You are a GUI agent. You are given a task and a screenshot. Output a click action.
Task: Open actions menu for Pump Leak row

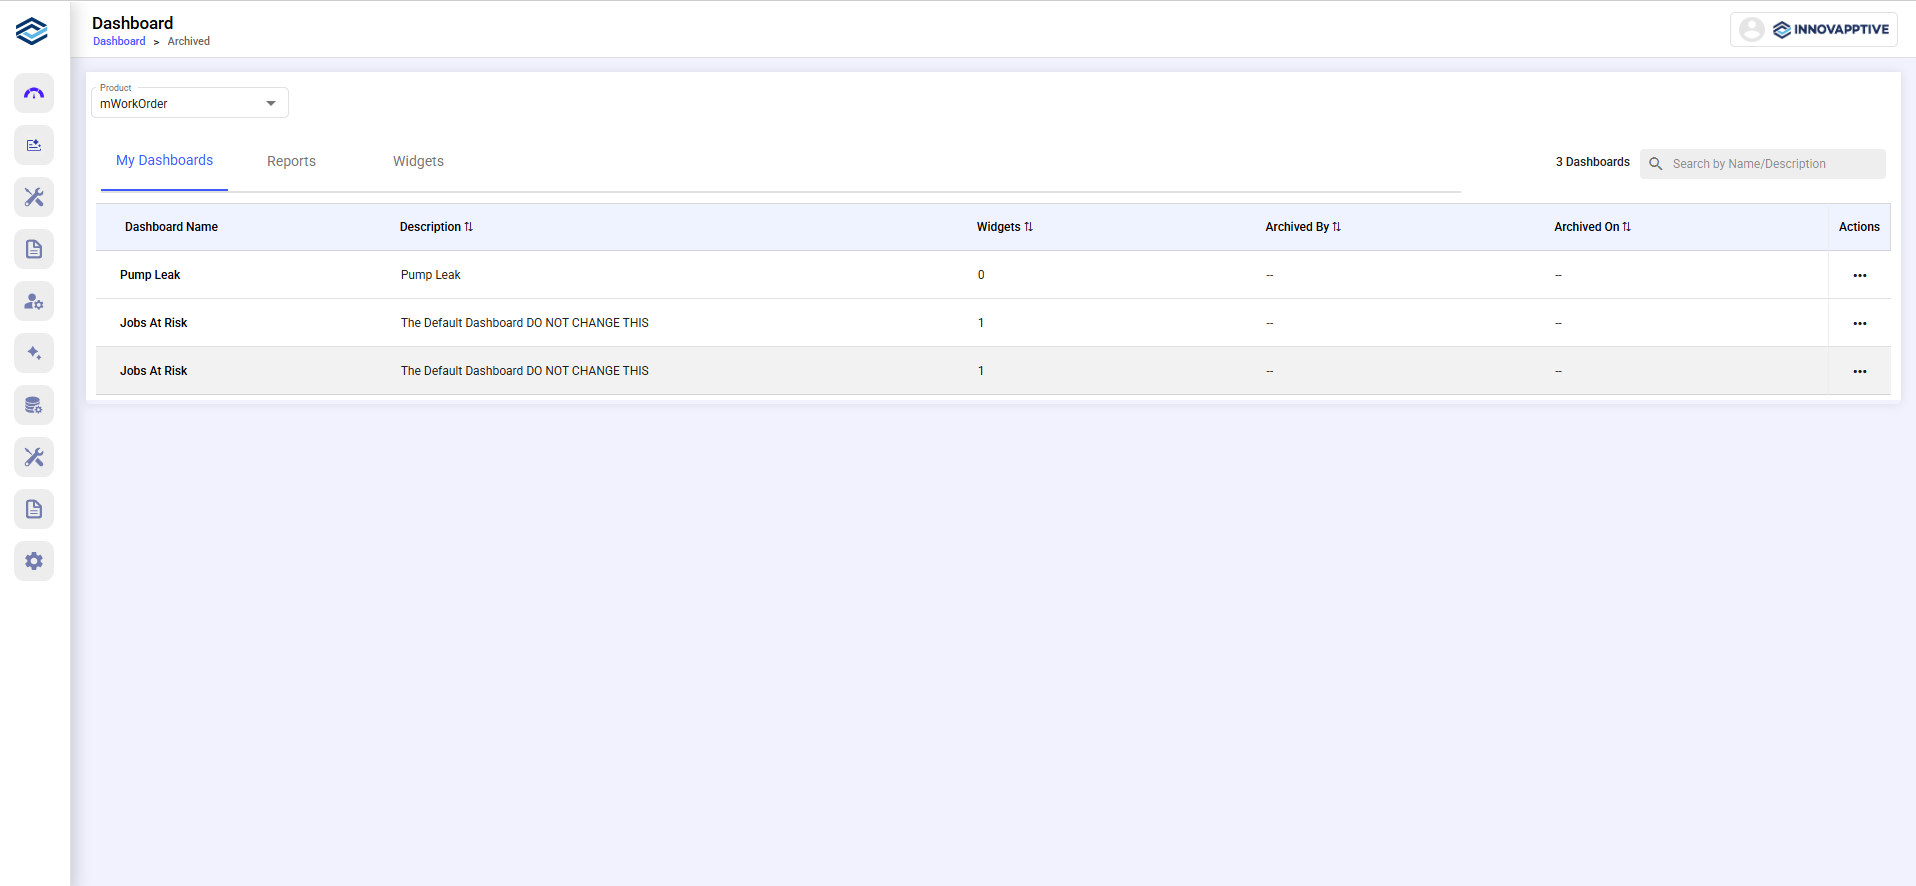[x=1859, y=275]
